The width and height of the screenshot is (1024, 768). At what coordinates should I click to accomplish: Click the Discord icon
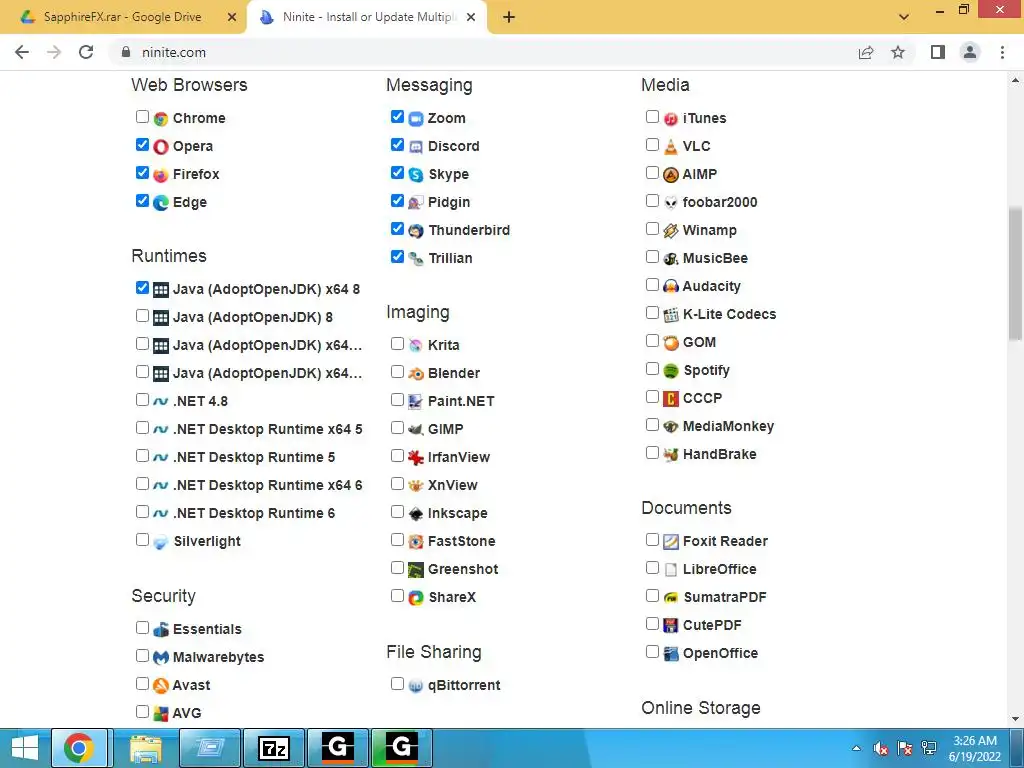click(416, 147)
